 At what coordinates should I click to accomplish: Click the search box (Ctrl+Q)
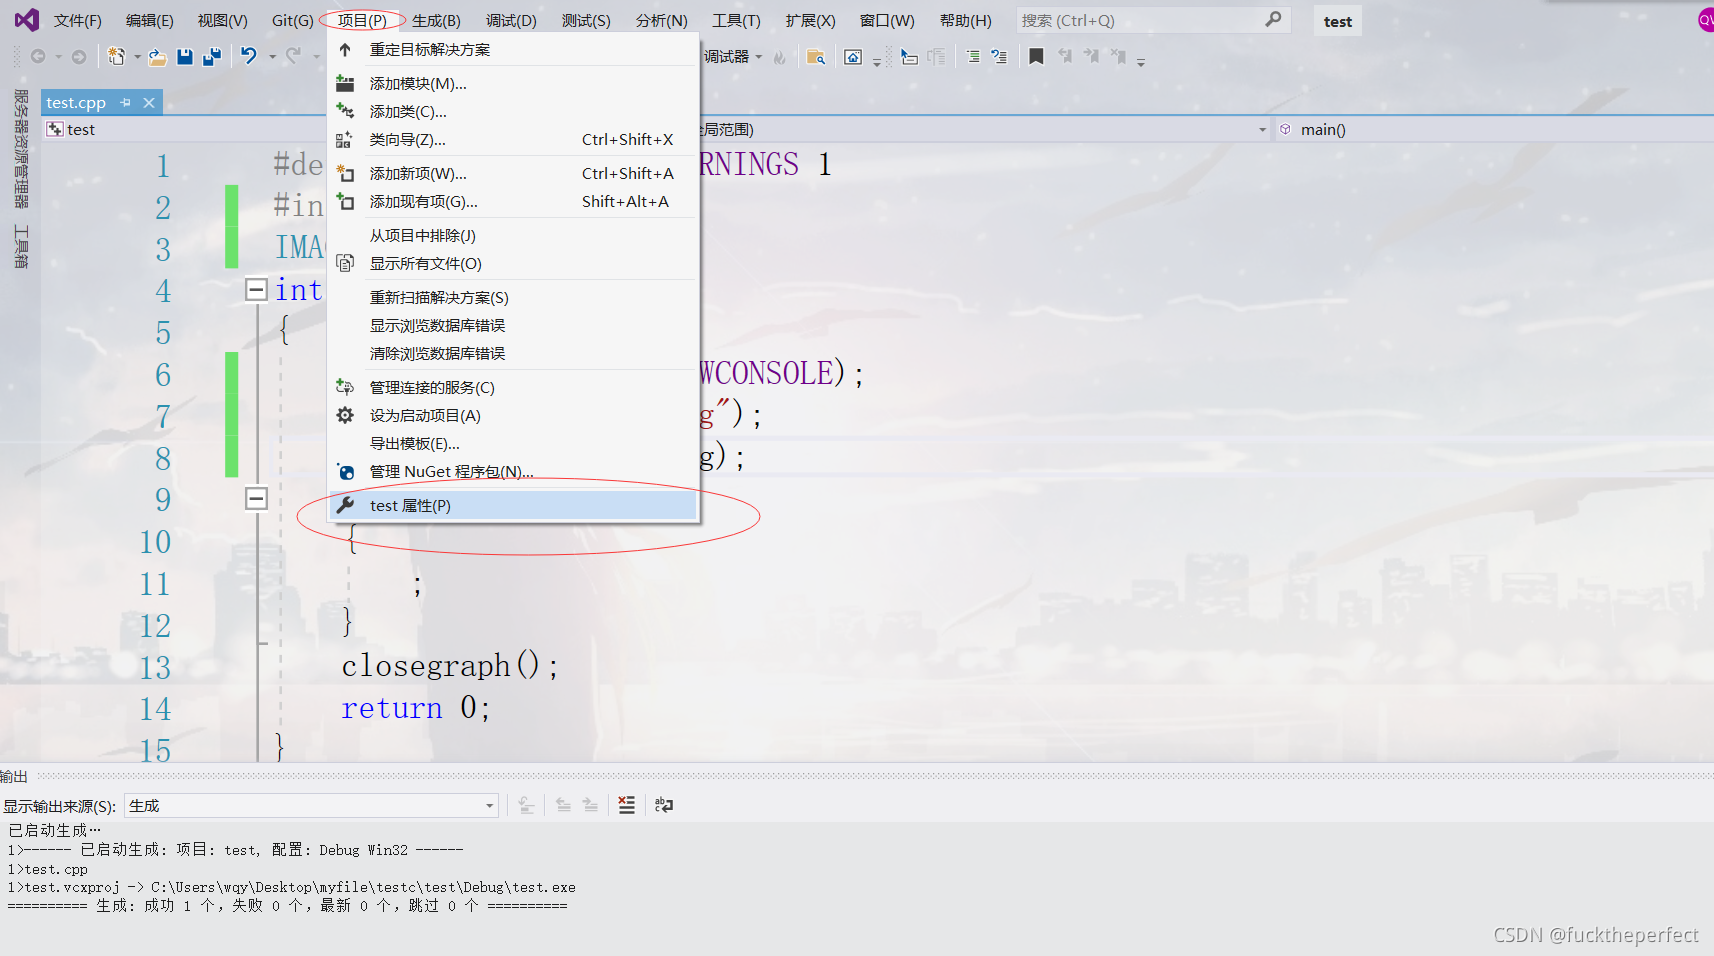tap(1153, 20)
